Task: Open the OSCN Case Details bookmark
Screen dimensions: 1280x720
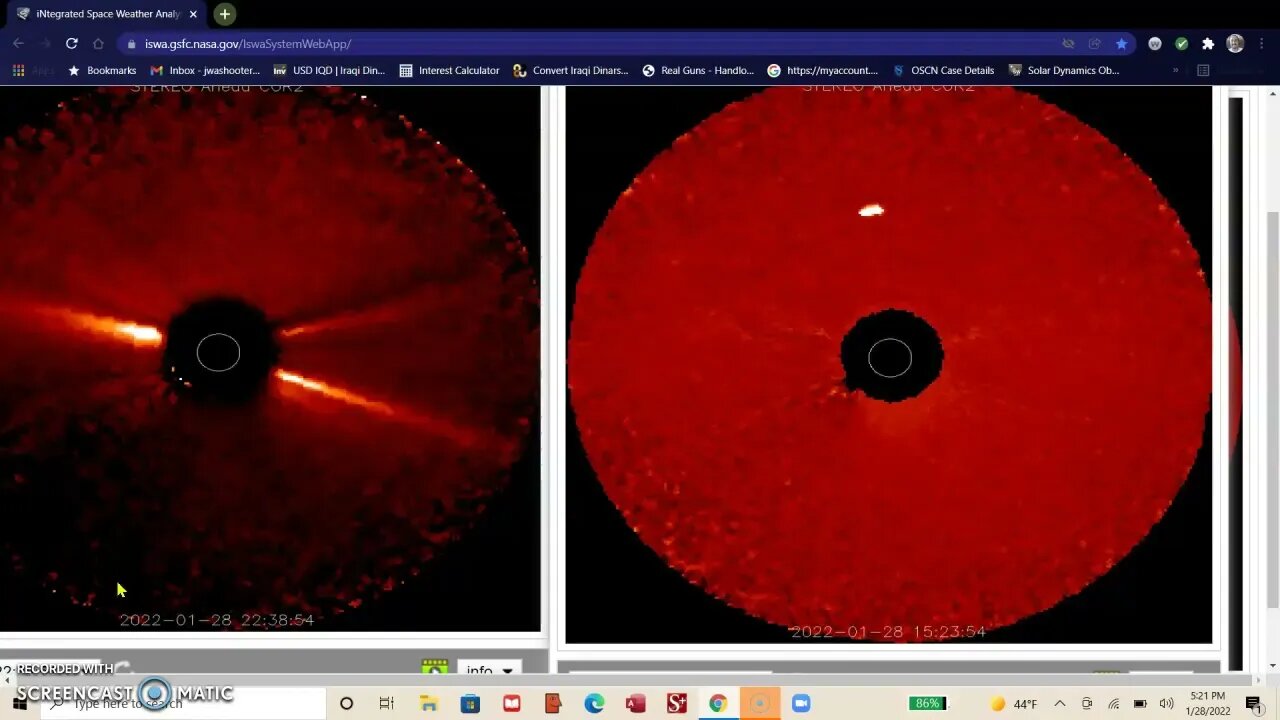Action: point(943,71)
